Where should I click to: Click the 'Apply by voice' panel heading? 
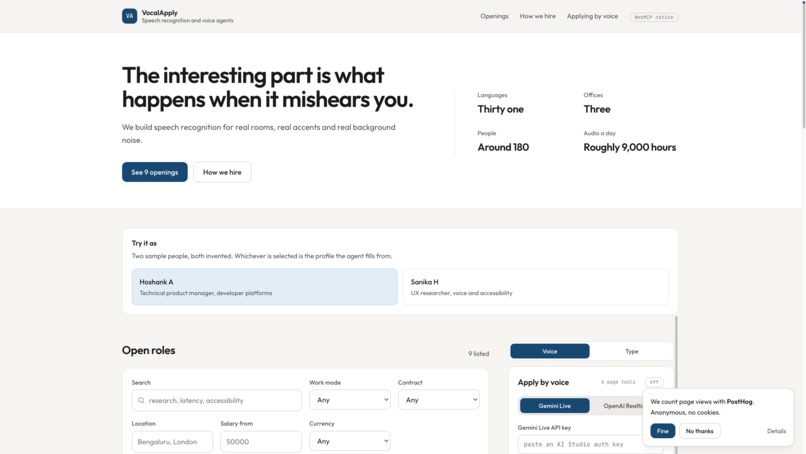point(543,382)
